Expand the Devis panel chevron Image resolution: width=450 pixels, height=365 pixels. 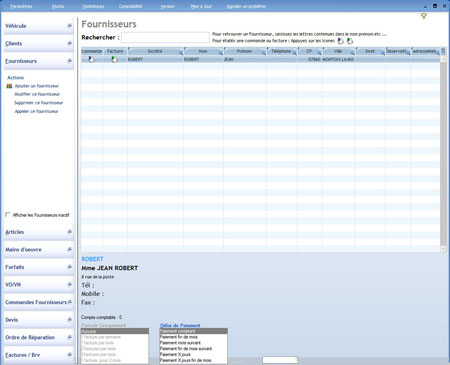(70, 320)
